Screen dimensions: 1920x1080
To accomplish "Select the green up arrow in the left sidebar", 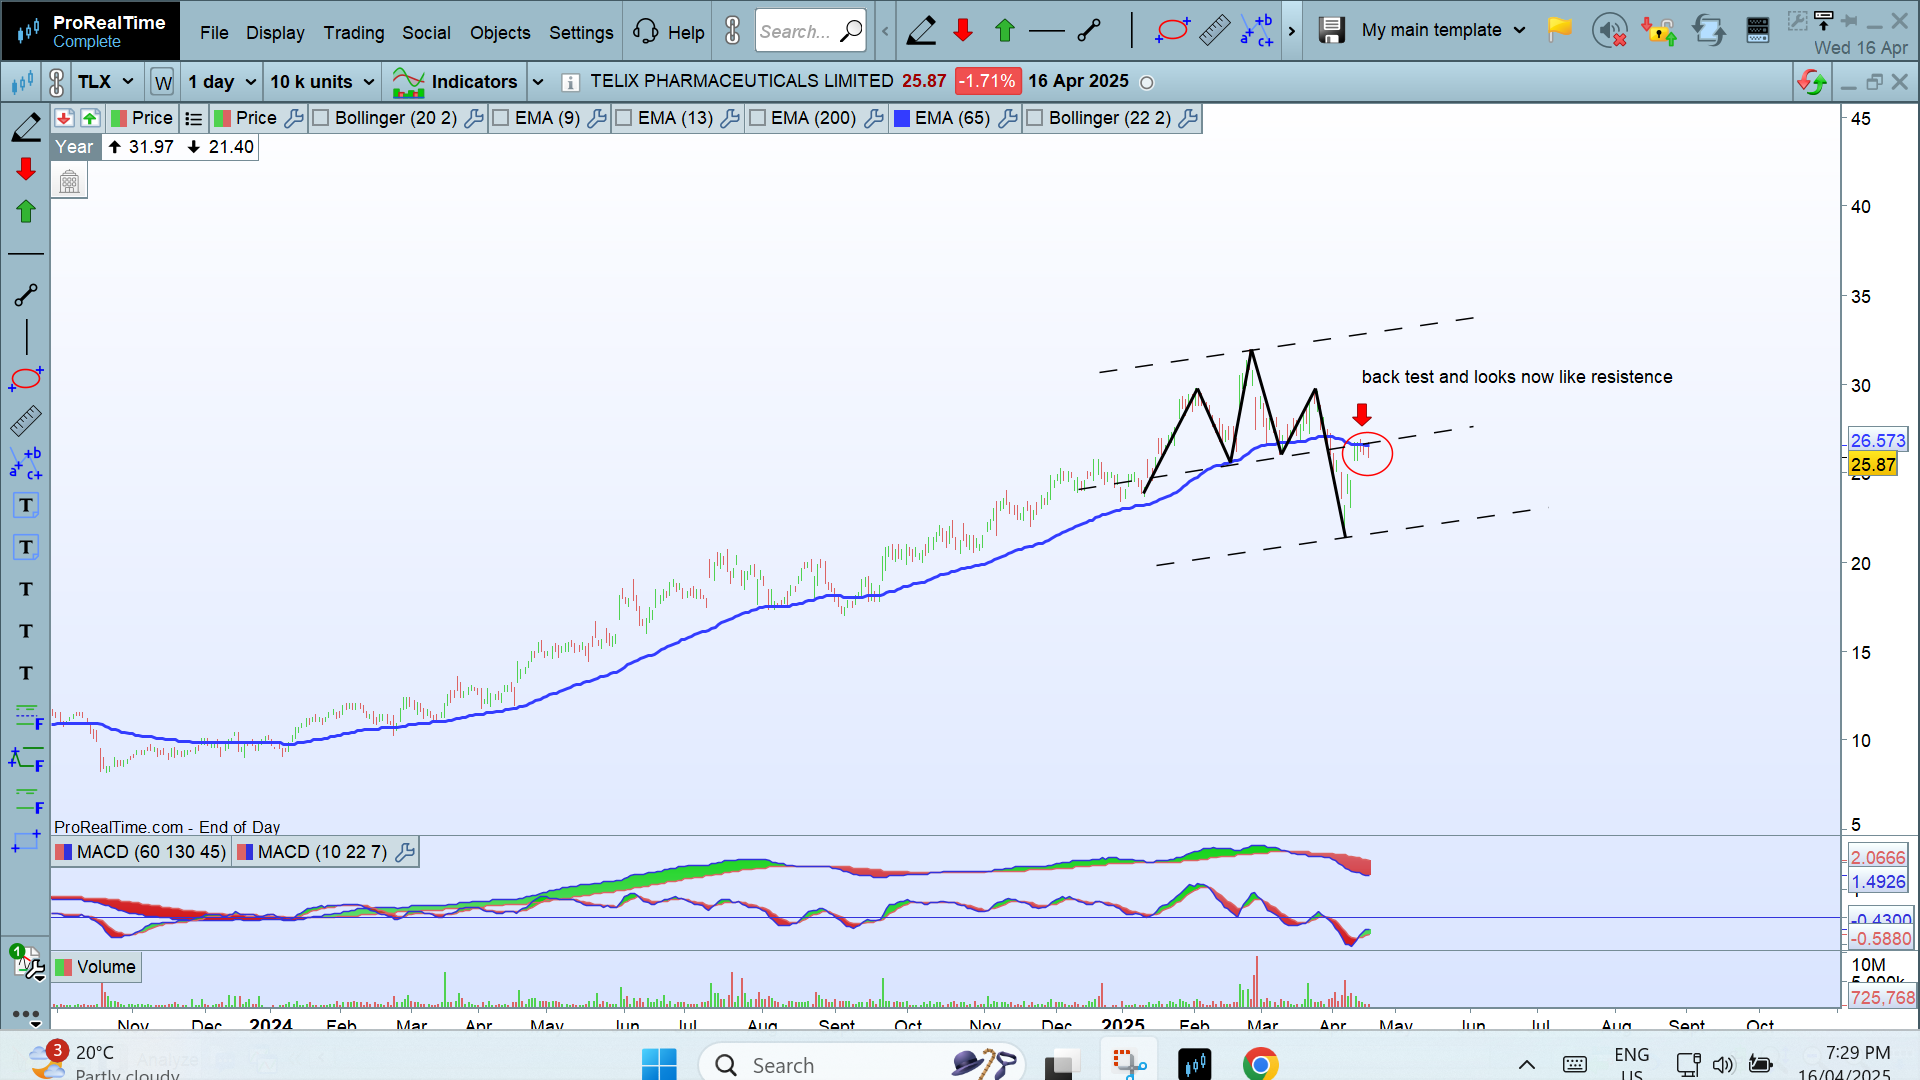I will tap(26, 211).
